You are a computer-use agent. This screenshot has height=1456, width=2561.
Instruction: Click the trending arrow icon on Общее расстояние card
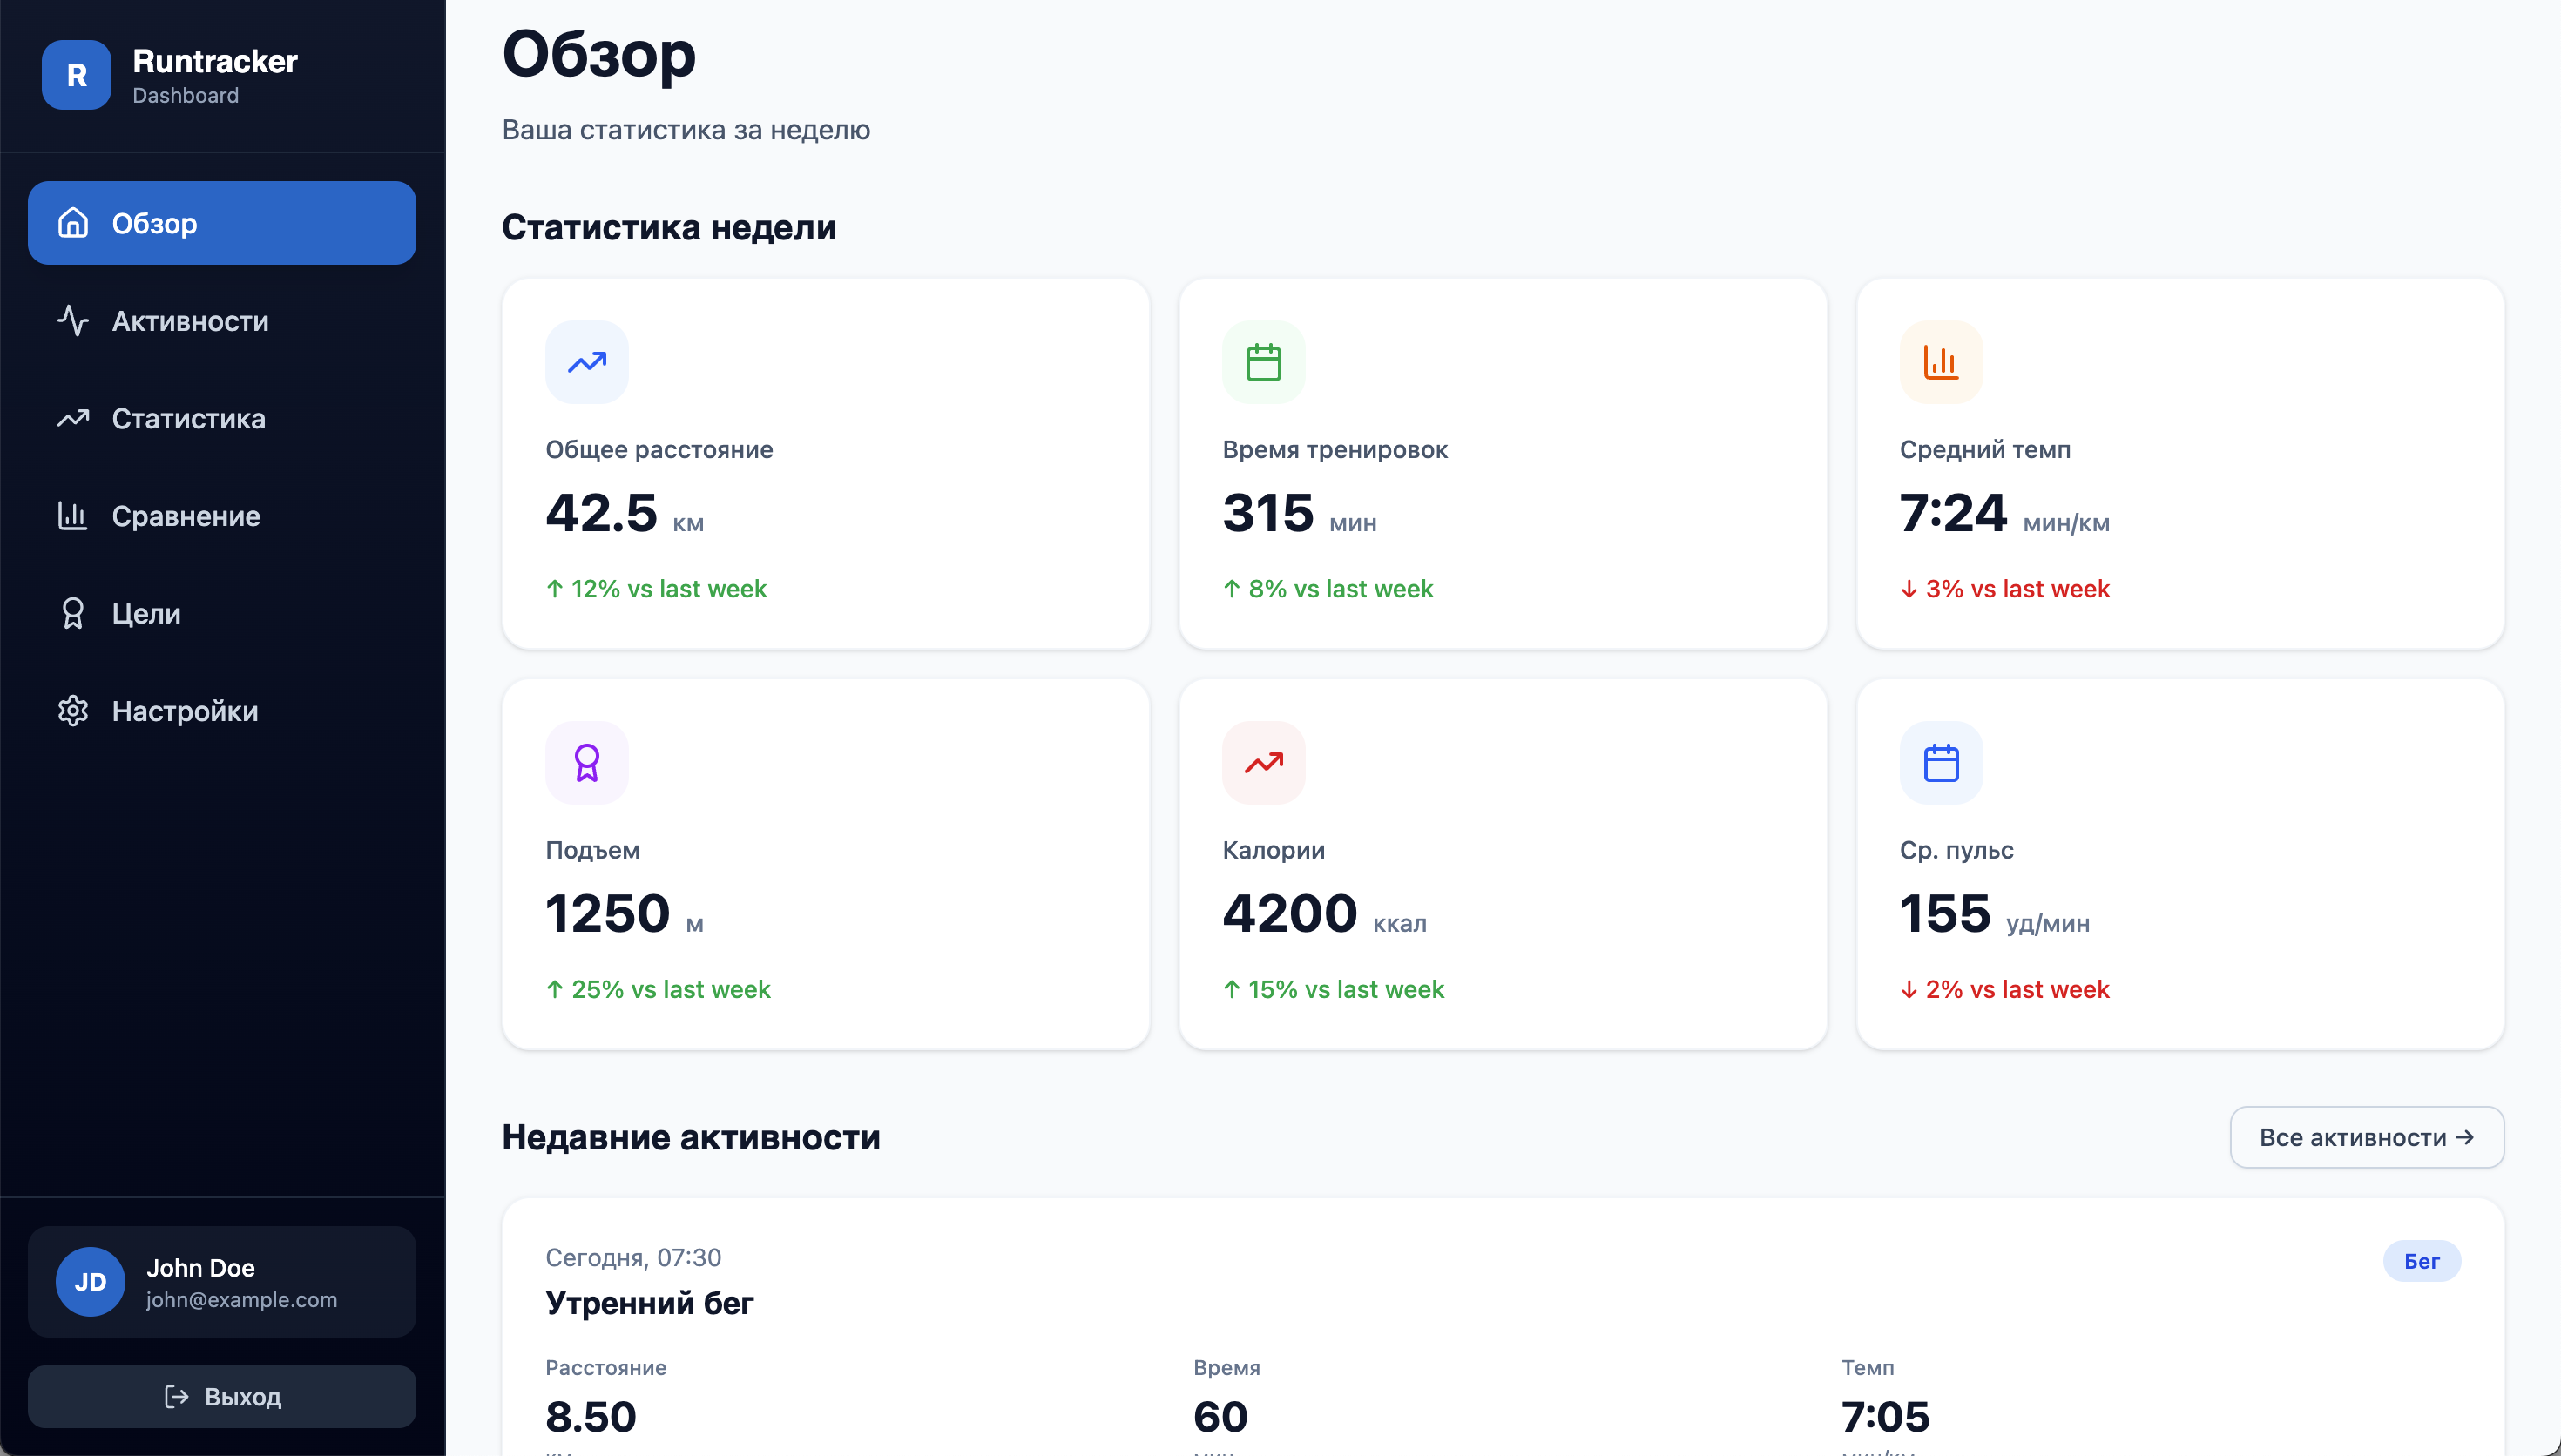click(586, 362)
